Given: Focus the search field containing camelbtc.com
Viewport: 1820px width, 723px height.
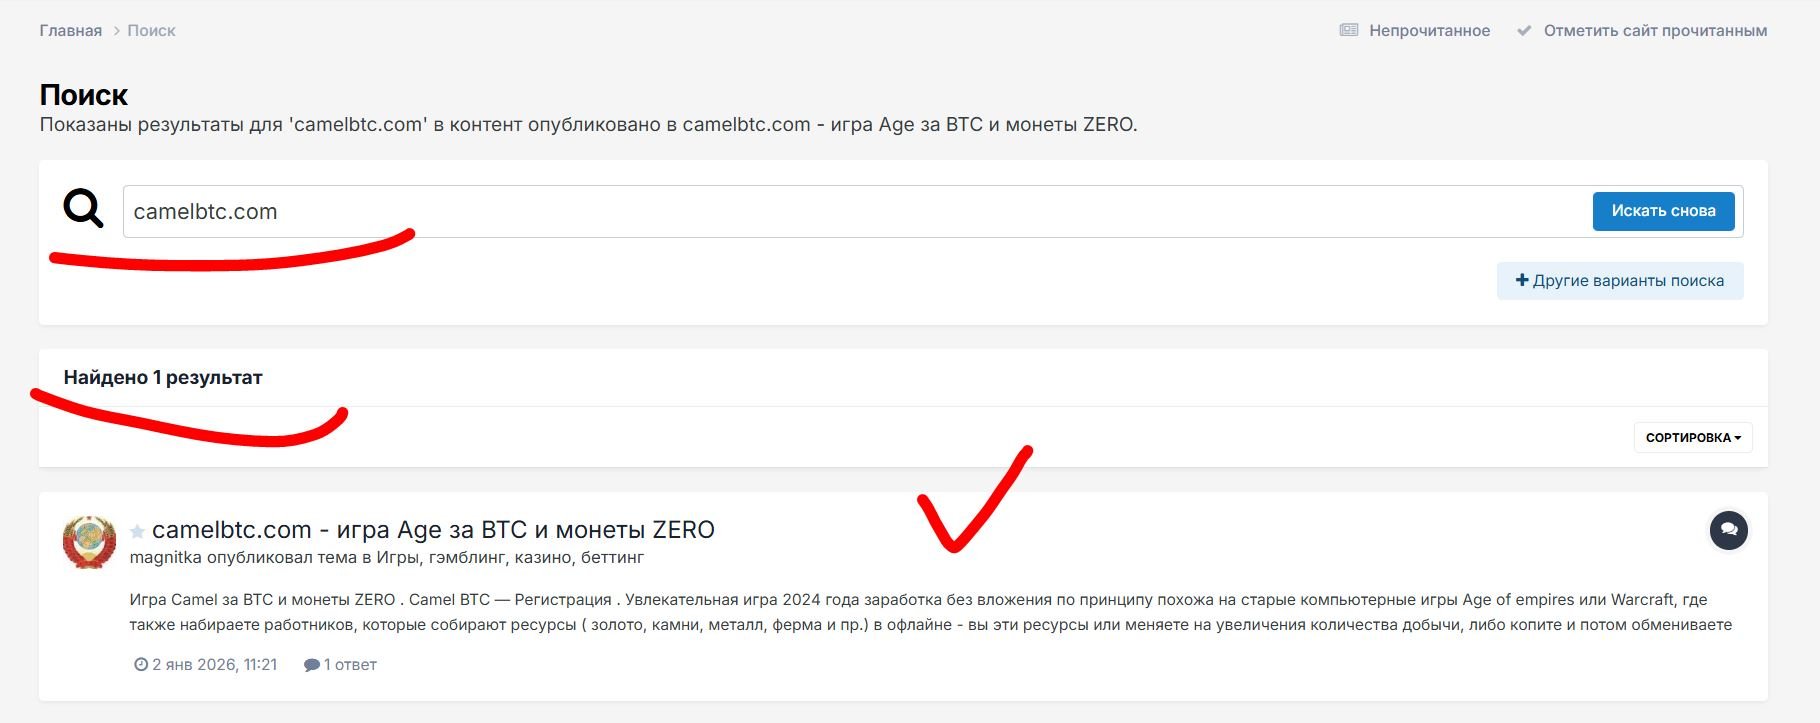Looking at the screenshot, I should pyautogui.click(x=850, y=211).
